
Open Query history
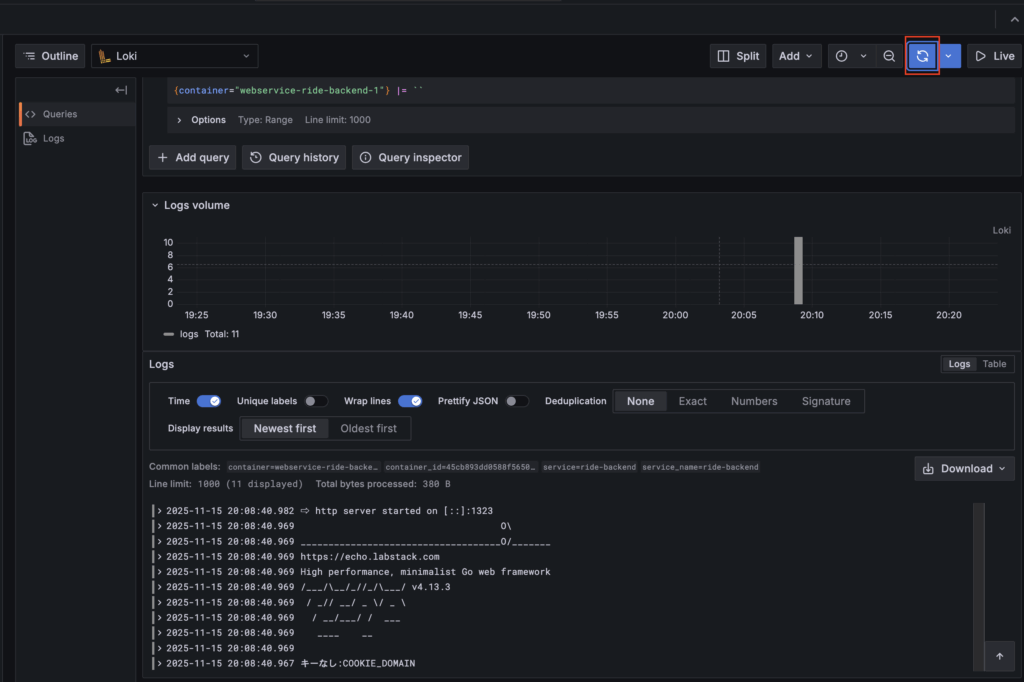pyautogui.click(x=294, y=157)
